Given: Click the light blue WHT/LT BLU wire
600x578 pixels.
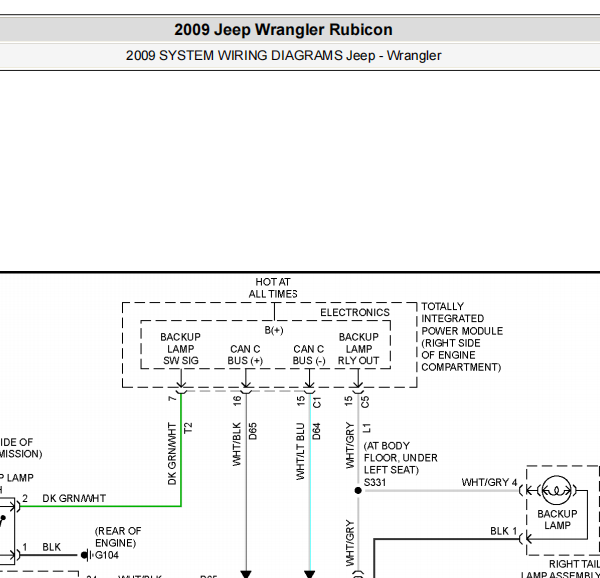Looking at the screenshot, I should coord(310,482).
